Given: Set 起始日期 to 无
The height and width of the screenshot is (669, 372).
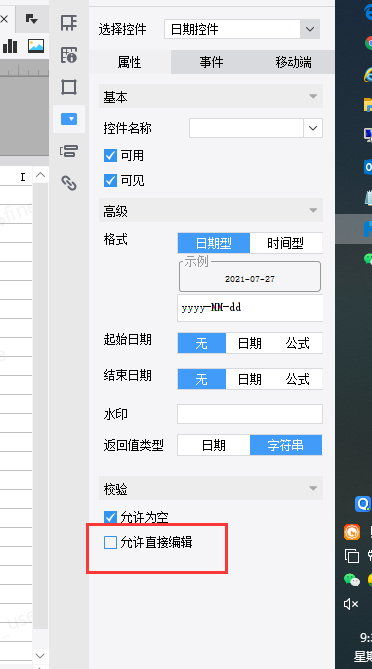Looking at the screenshot, I should pos(202,343).
